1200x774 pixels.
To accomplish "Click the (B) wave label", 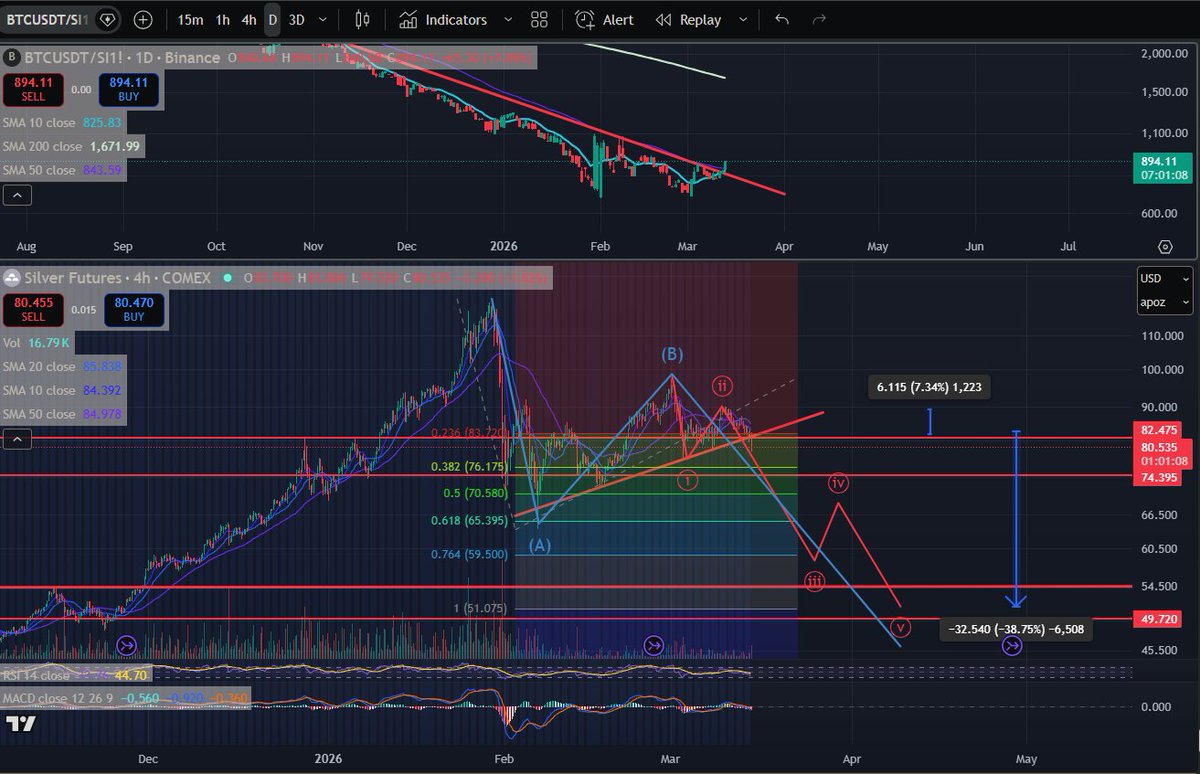I will click(671, 354).
